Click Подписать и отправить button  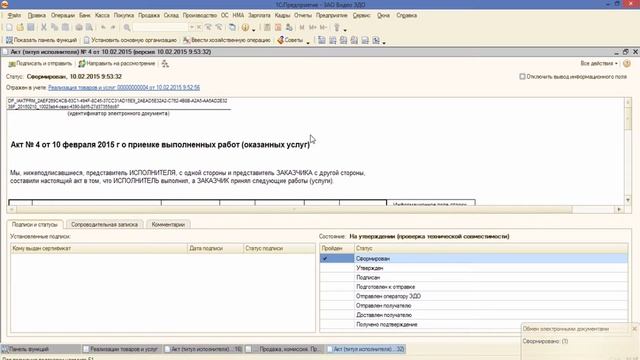point(40,64)
